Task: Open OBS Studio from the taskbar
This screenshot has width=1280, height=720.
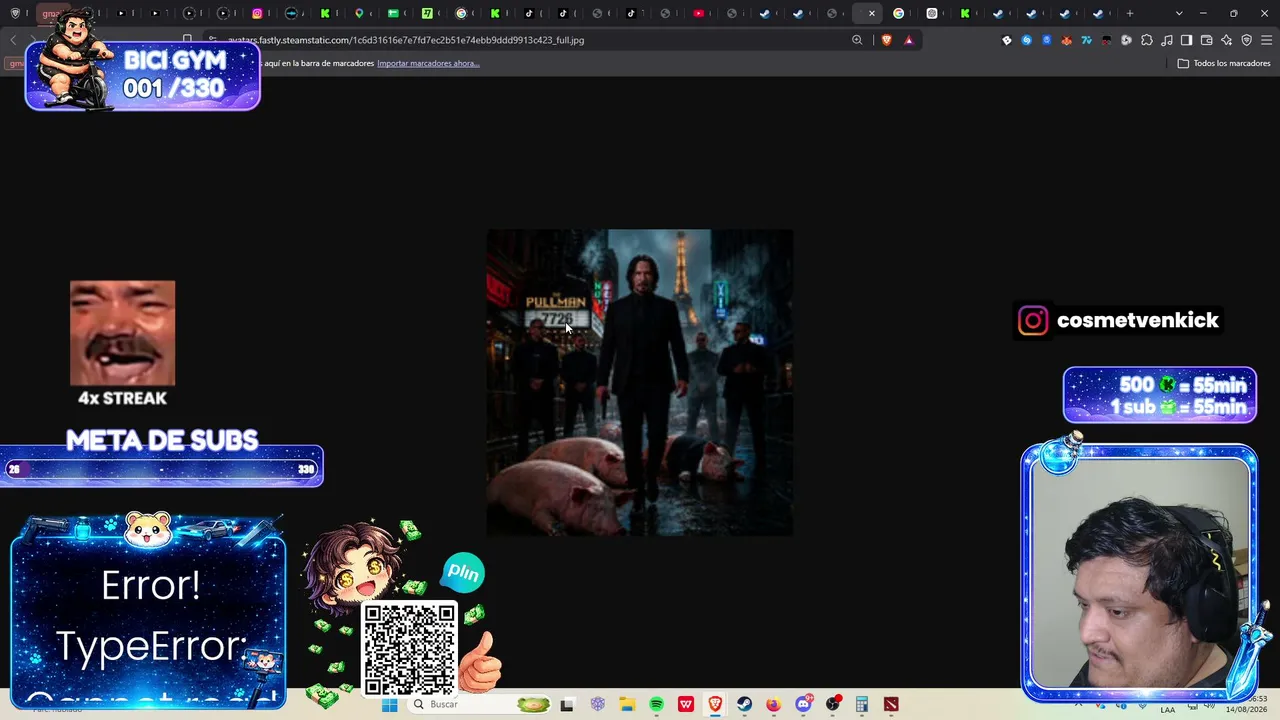Action: [832, 704]
